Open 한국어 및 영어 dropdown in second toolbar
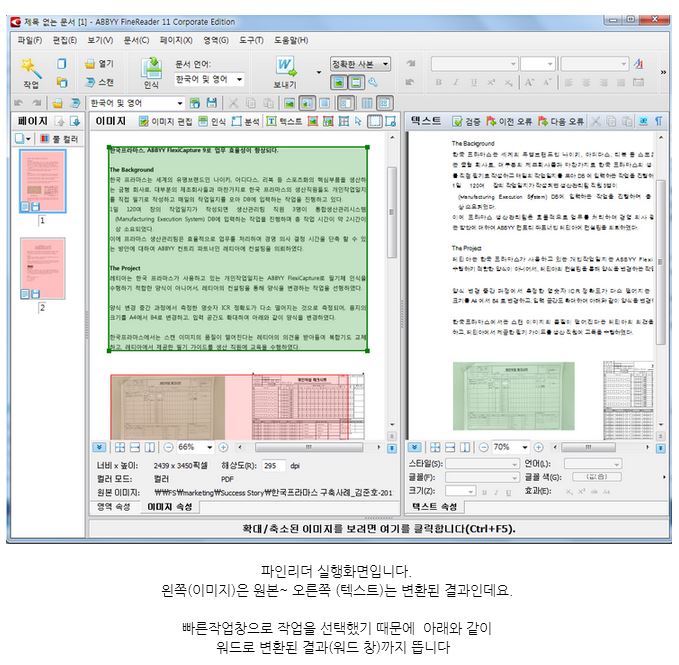Screen dimensions: 679x665 click(136, 103)
